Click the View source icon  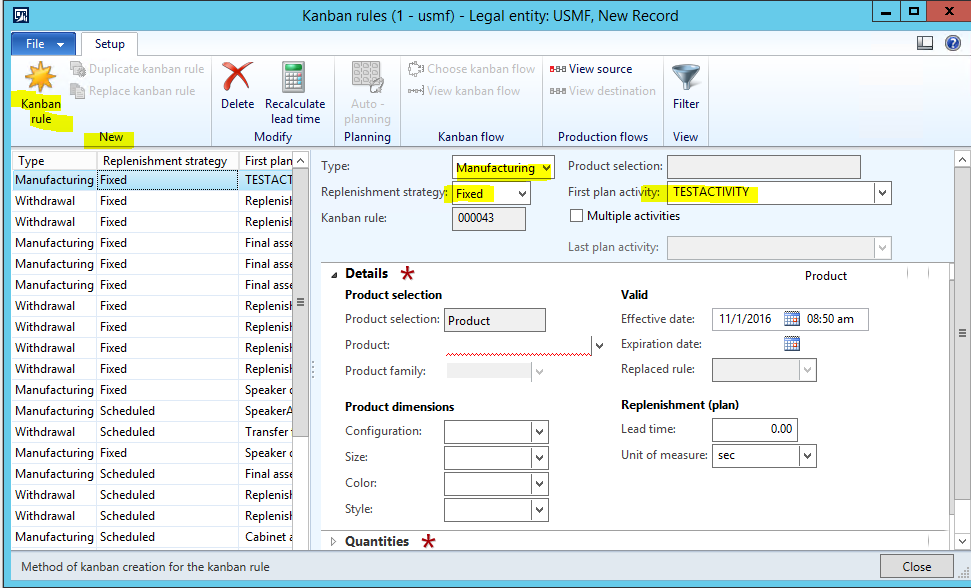(558, 69)
